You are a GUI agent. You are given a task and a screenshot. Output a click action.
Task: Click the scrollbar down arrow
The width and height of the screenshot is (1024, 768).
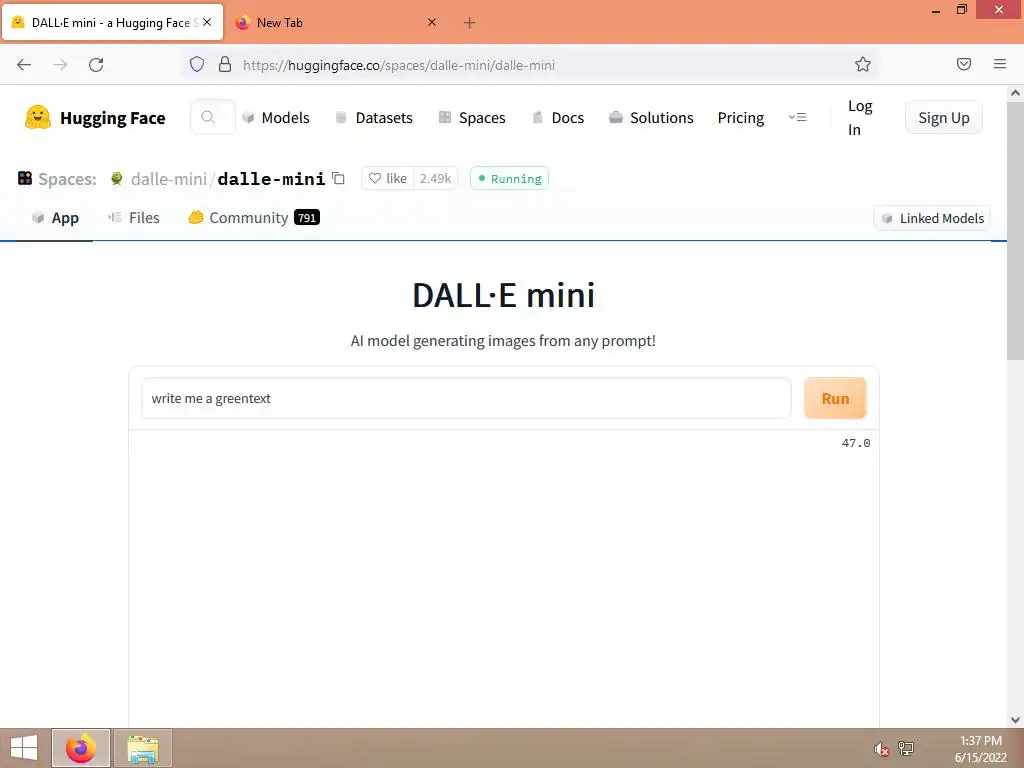[1015, 720]
